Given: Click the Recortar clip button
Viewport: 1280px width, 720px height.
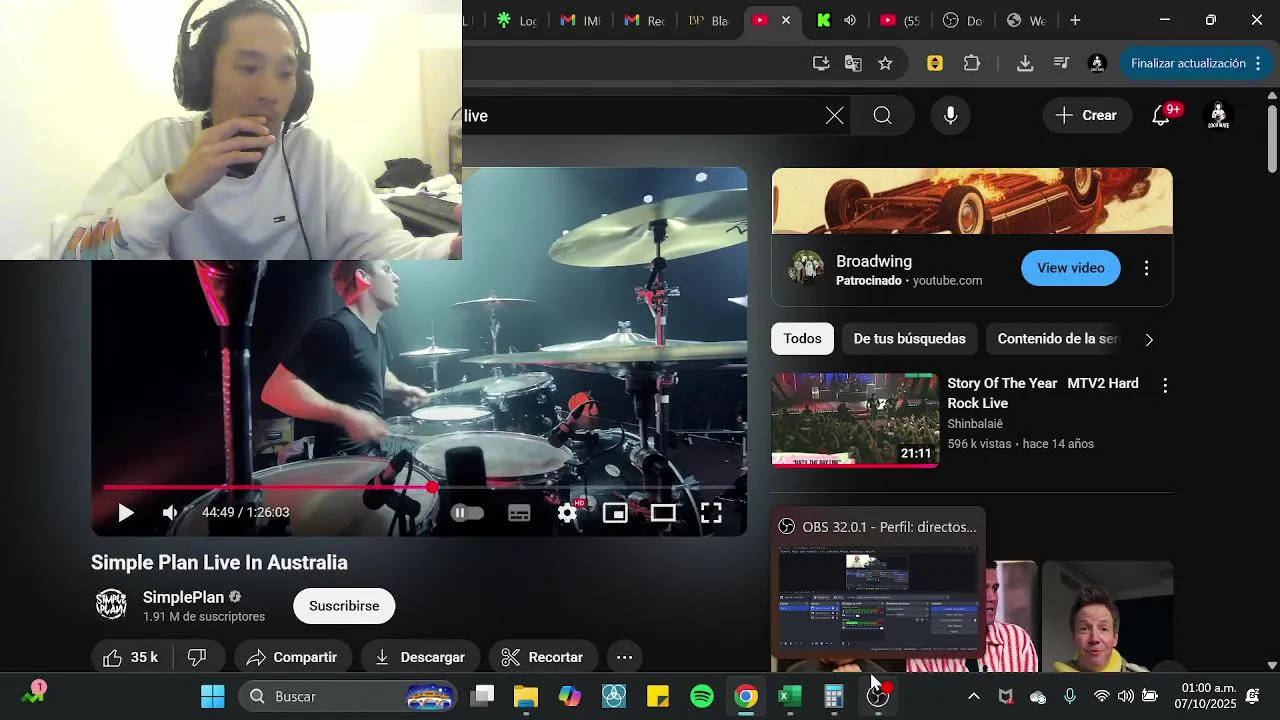Looking at the screenshot, I should click(543, 657).
